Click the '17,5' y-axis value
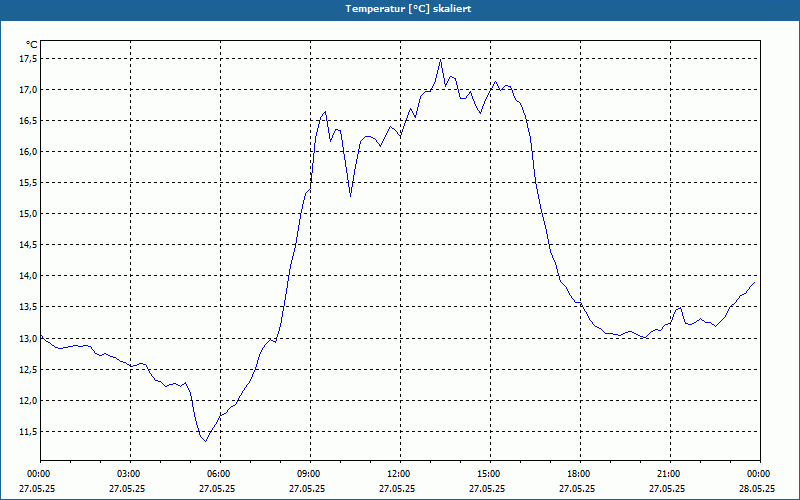The image size is (800, 500). coord(28,59)
